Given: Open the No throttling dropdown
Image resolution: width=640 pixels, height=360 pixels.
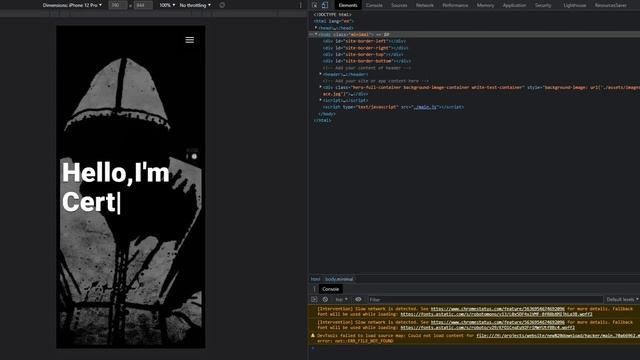Looking at the screenshot, I should [x=195, y=5].
